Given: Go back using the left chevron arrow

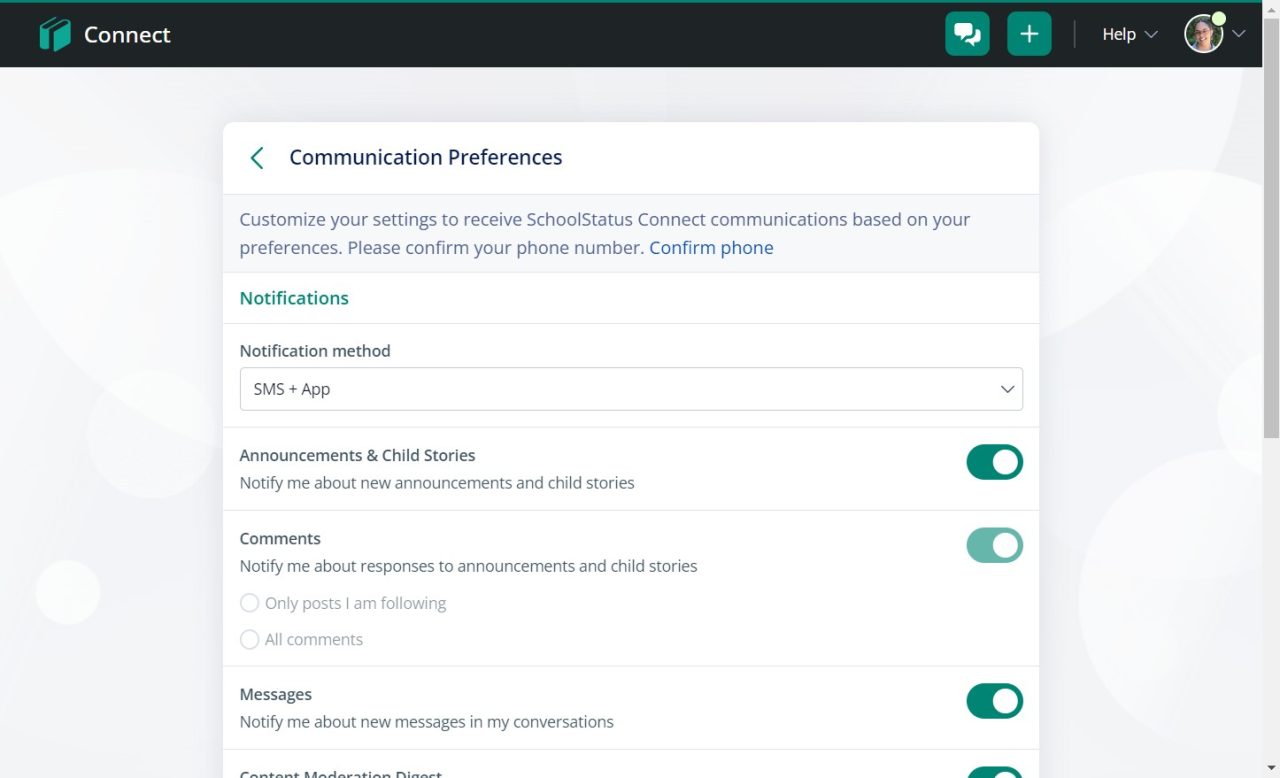Looking at the screenshot, I should (x=257, y=158).
